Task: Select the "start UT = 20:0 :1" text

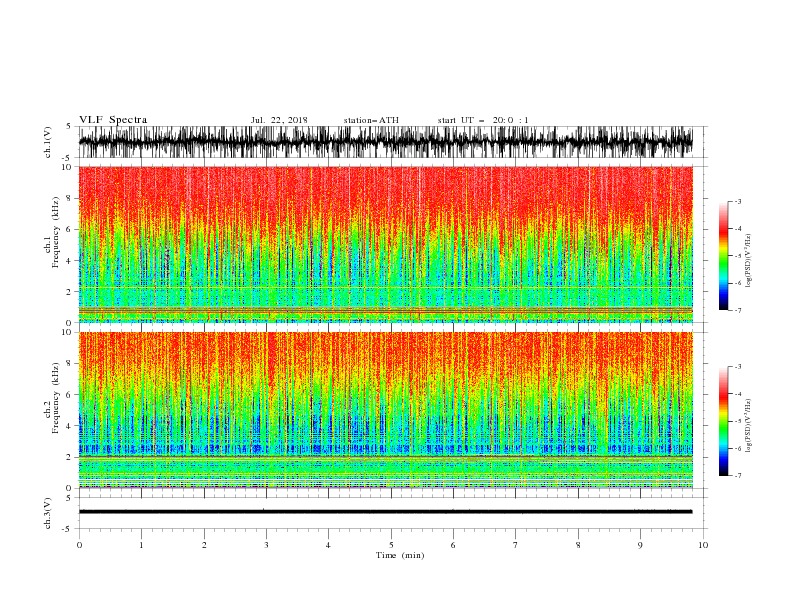Action: pyautogui.click(x=483, y=120)
